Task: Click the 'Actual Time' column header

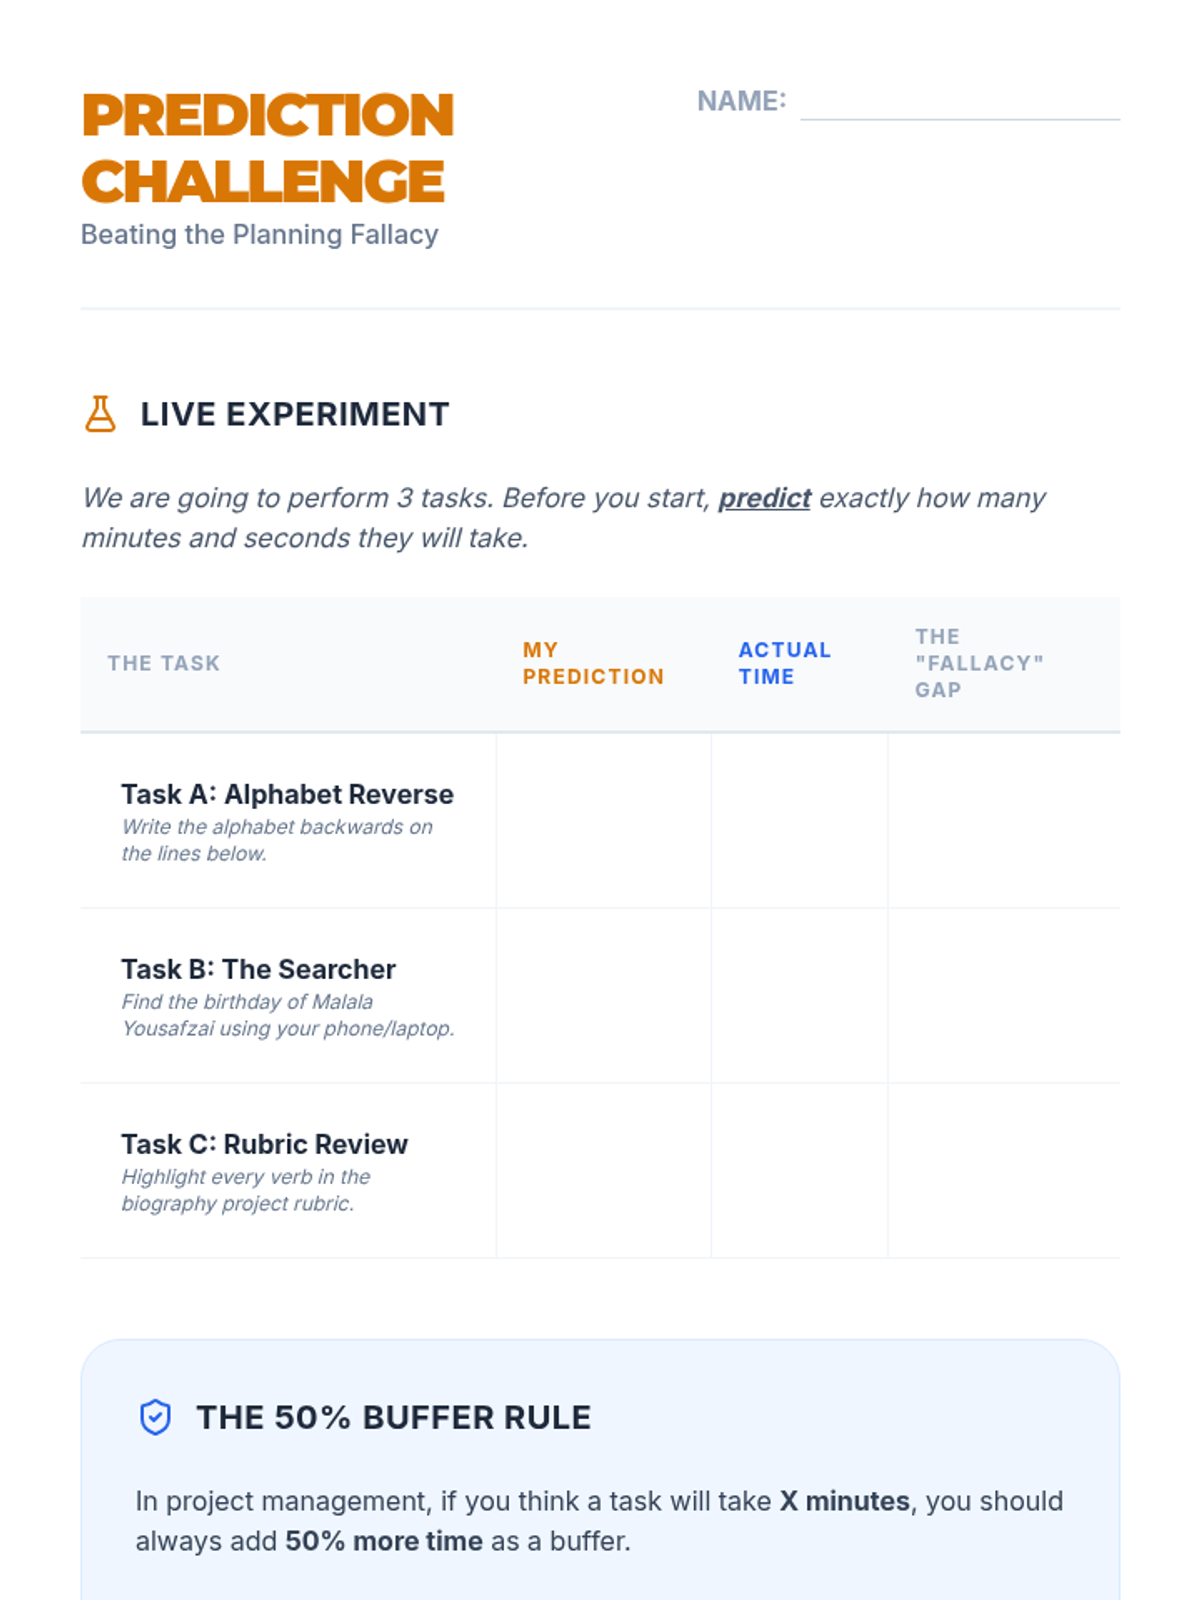Action: pos(784,663)
